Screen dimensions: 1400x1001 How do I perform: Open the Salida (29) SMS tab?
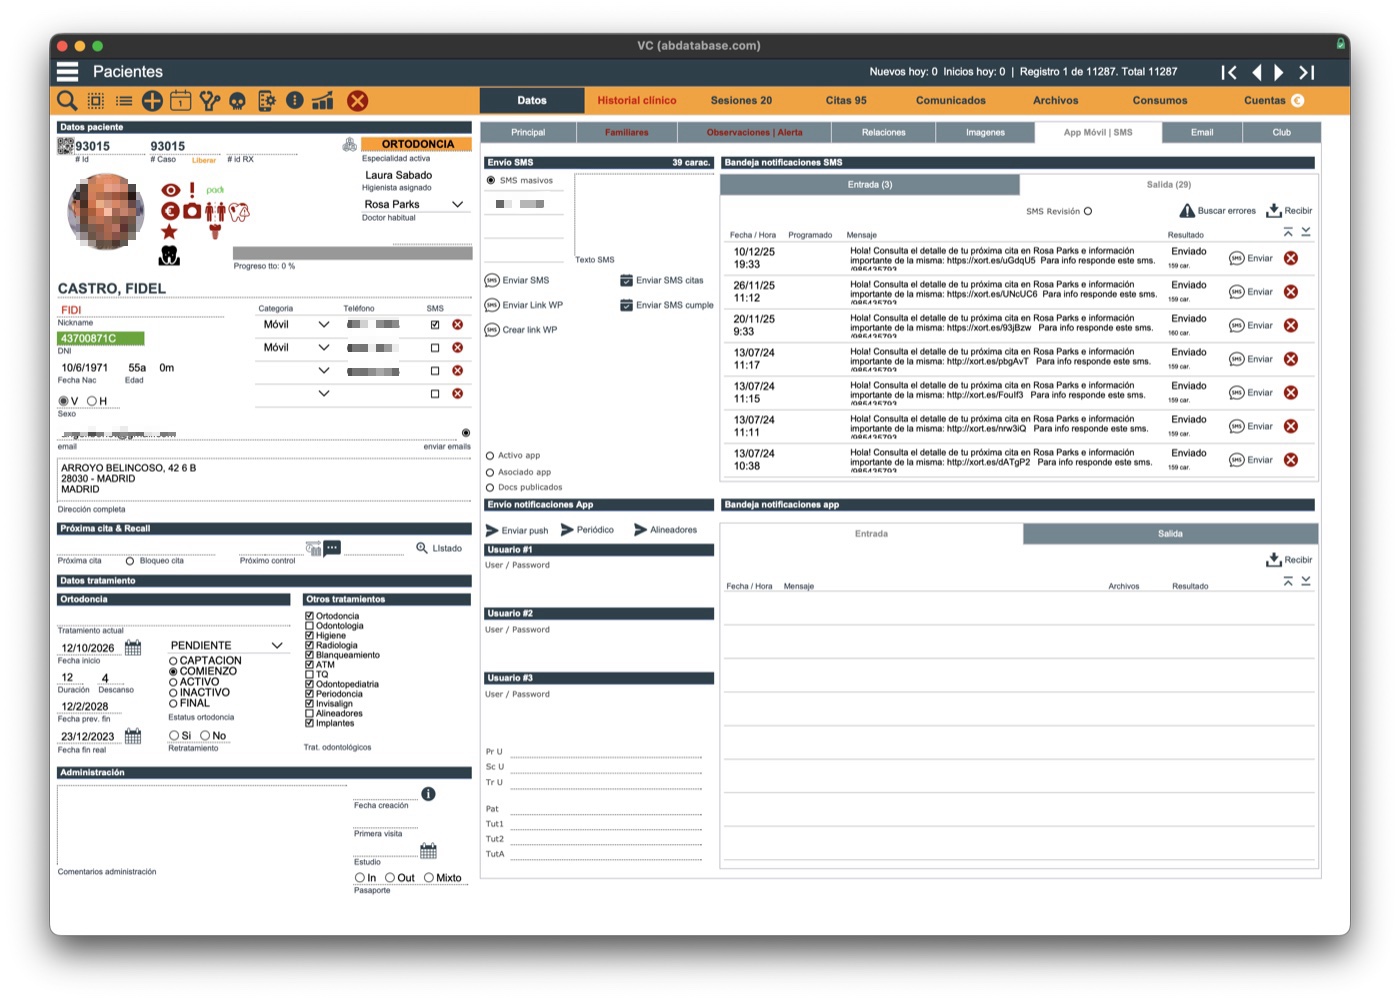click(1168, 185)
